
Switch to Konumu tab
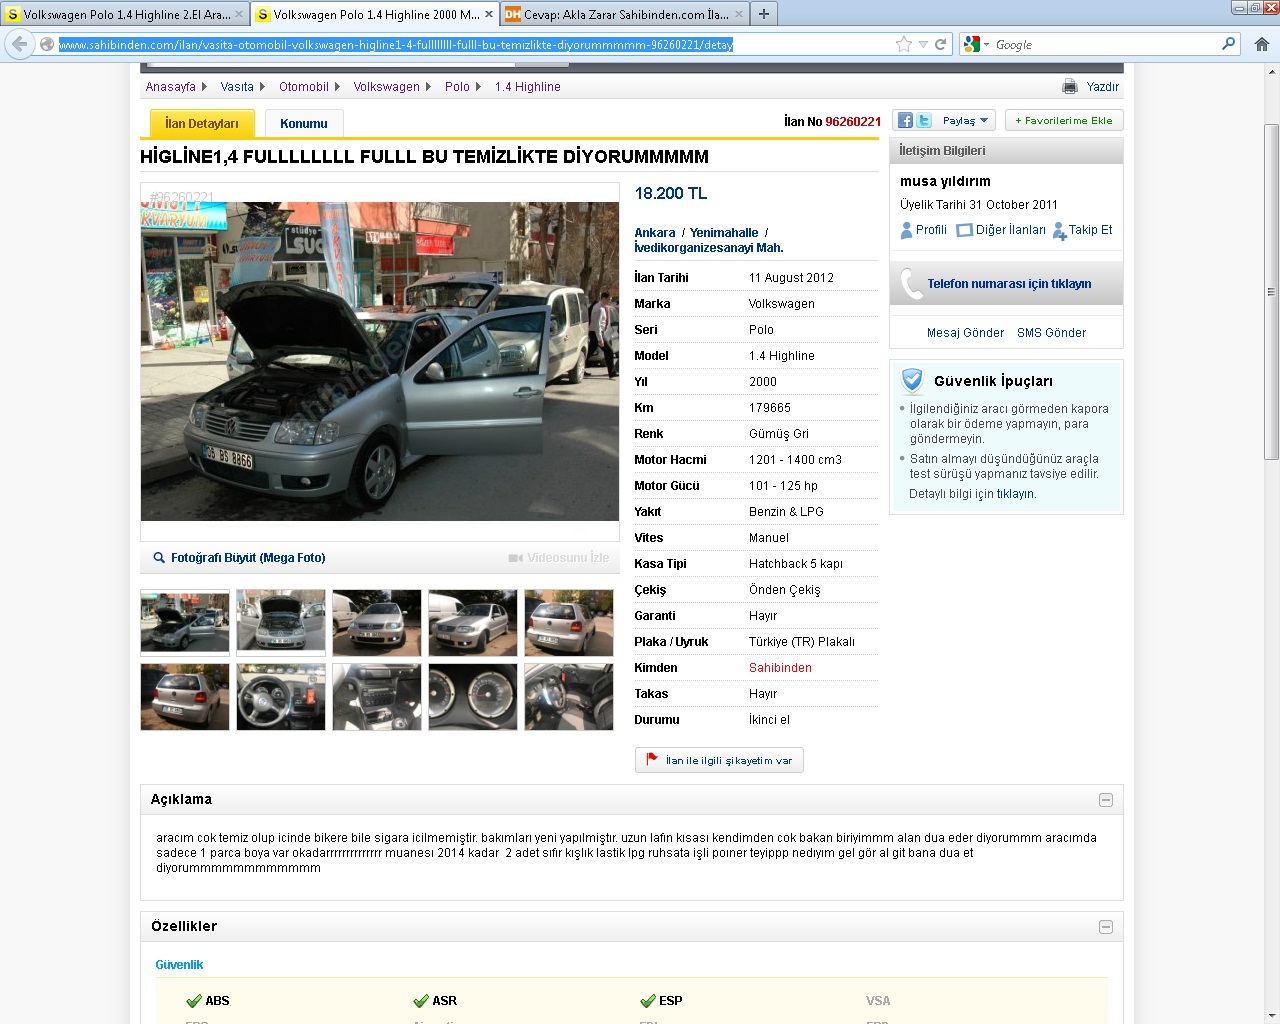coord(304,123)
